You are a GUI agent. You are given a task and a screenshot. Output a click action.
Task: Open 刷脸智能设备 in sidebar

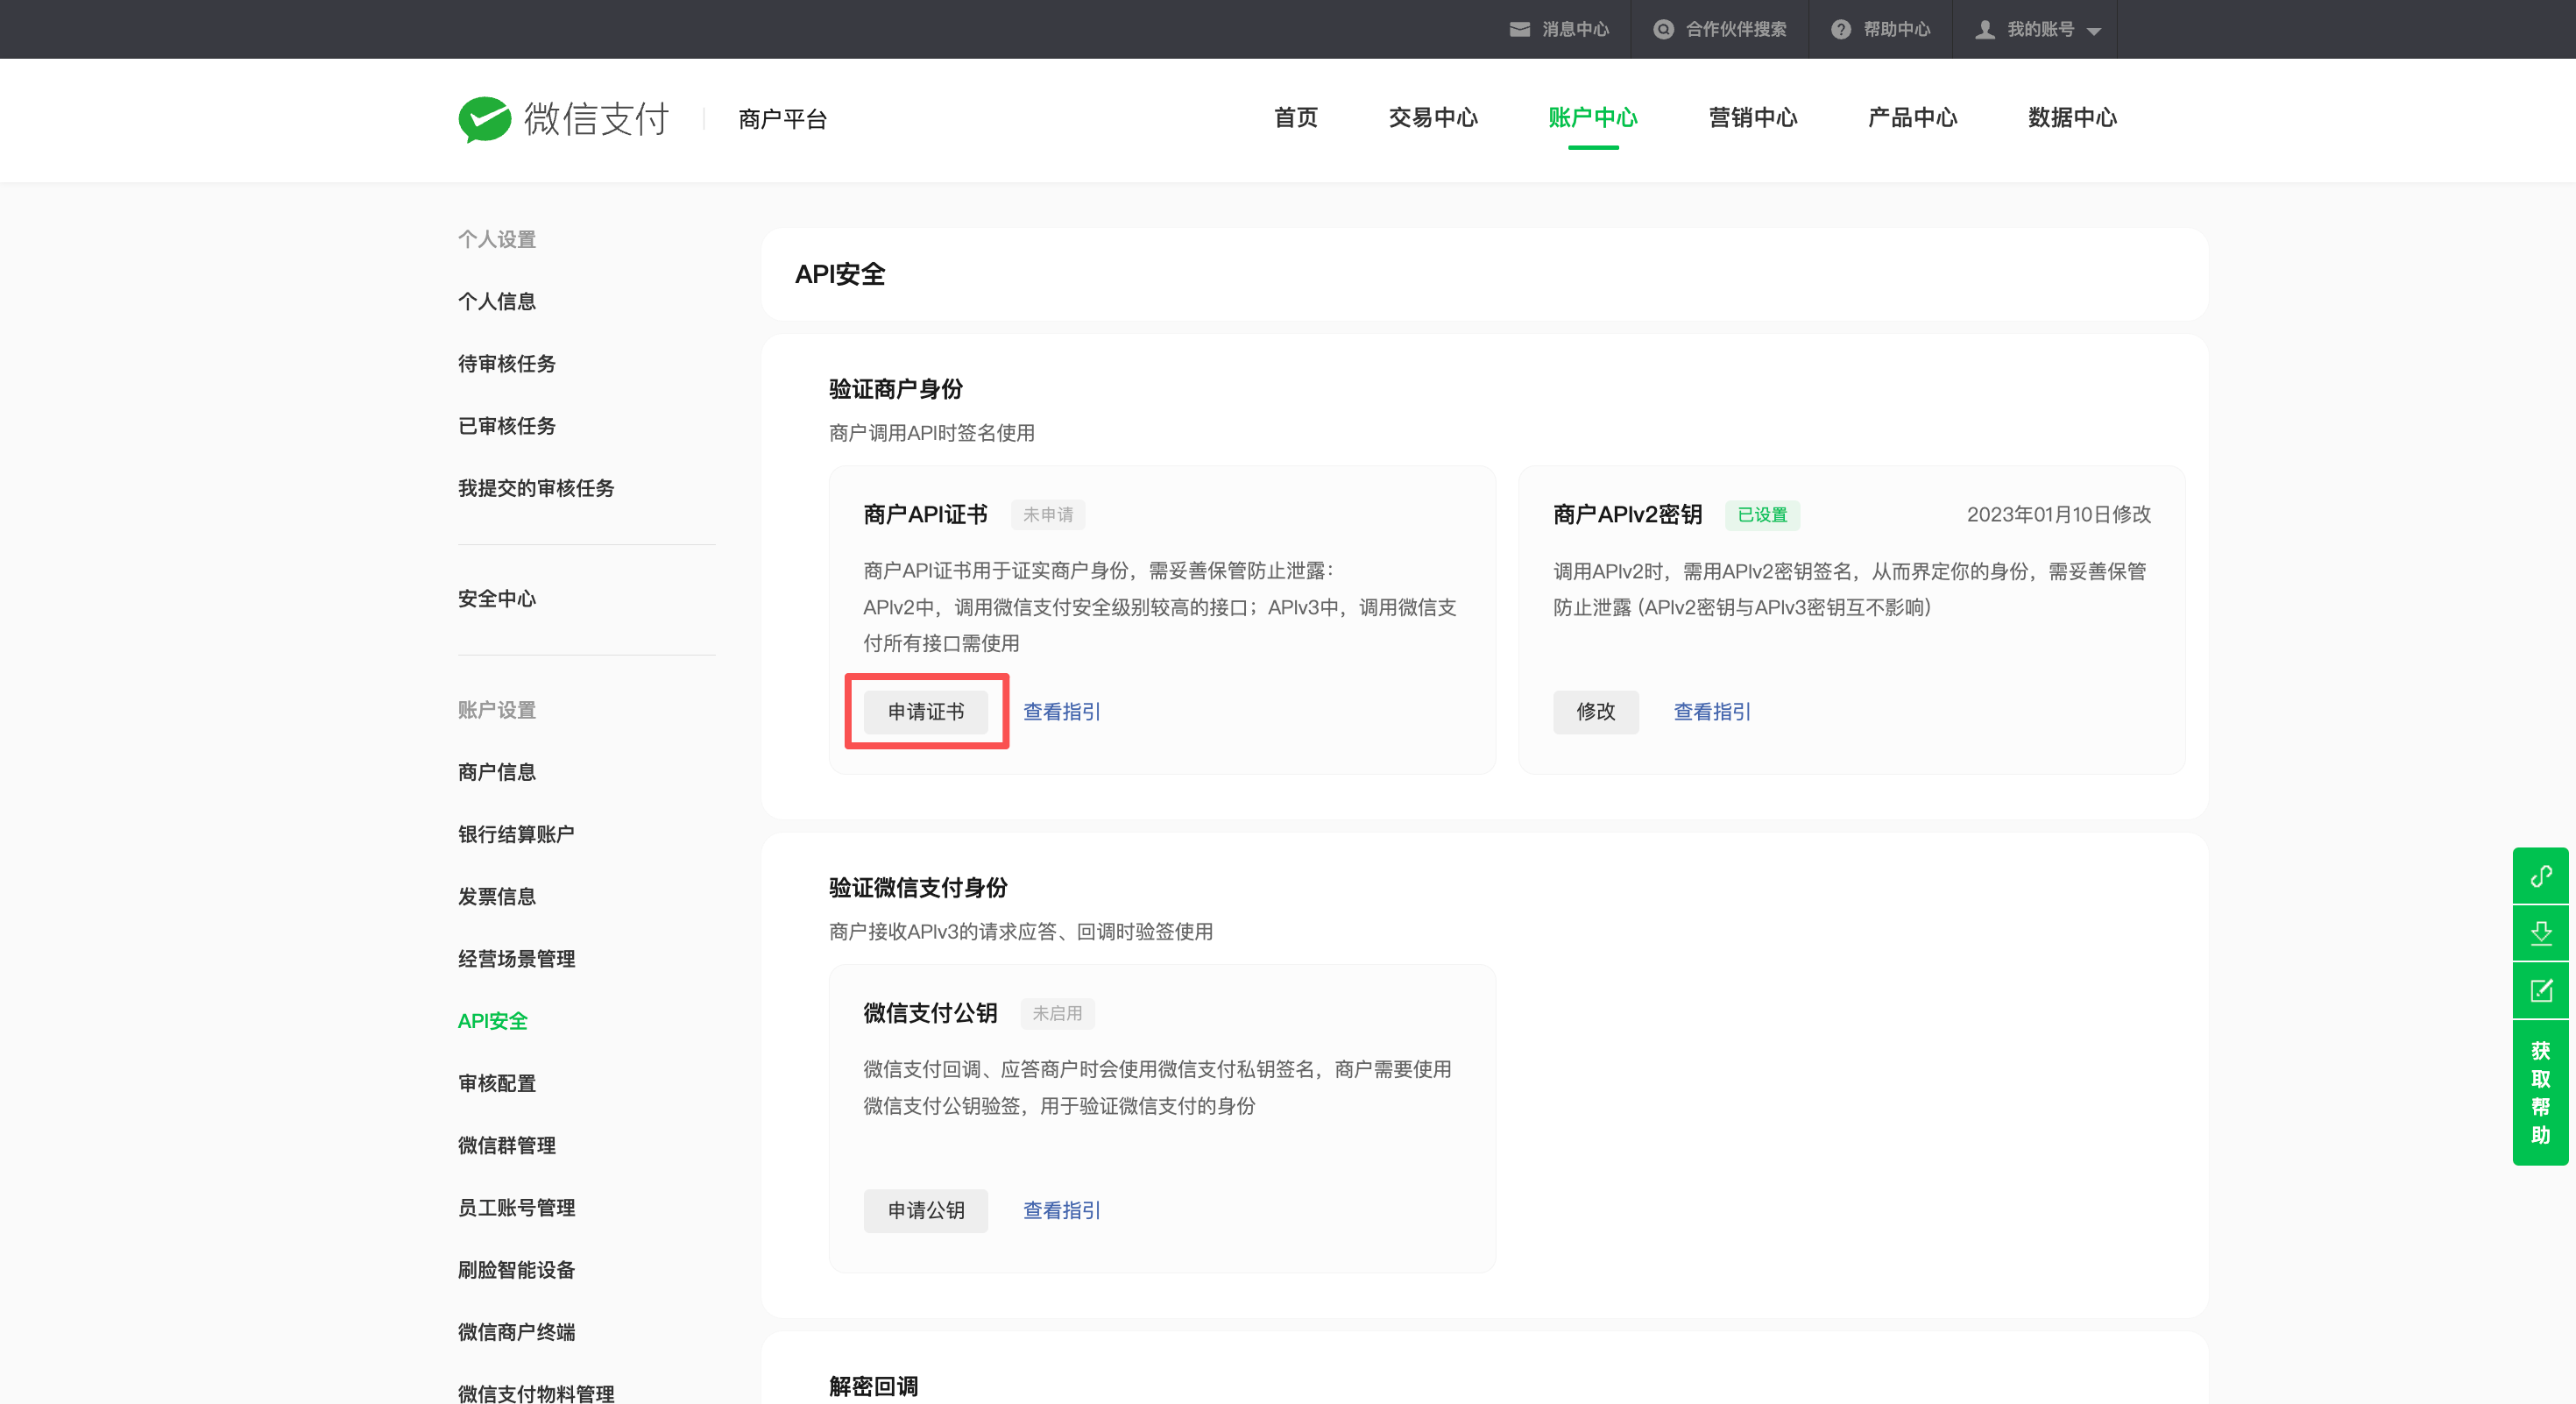click(516, 1269)
